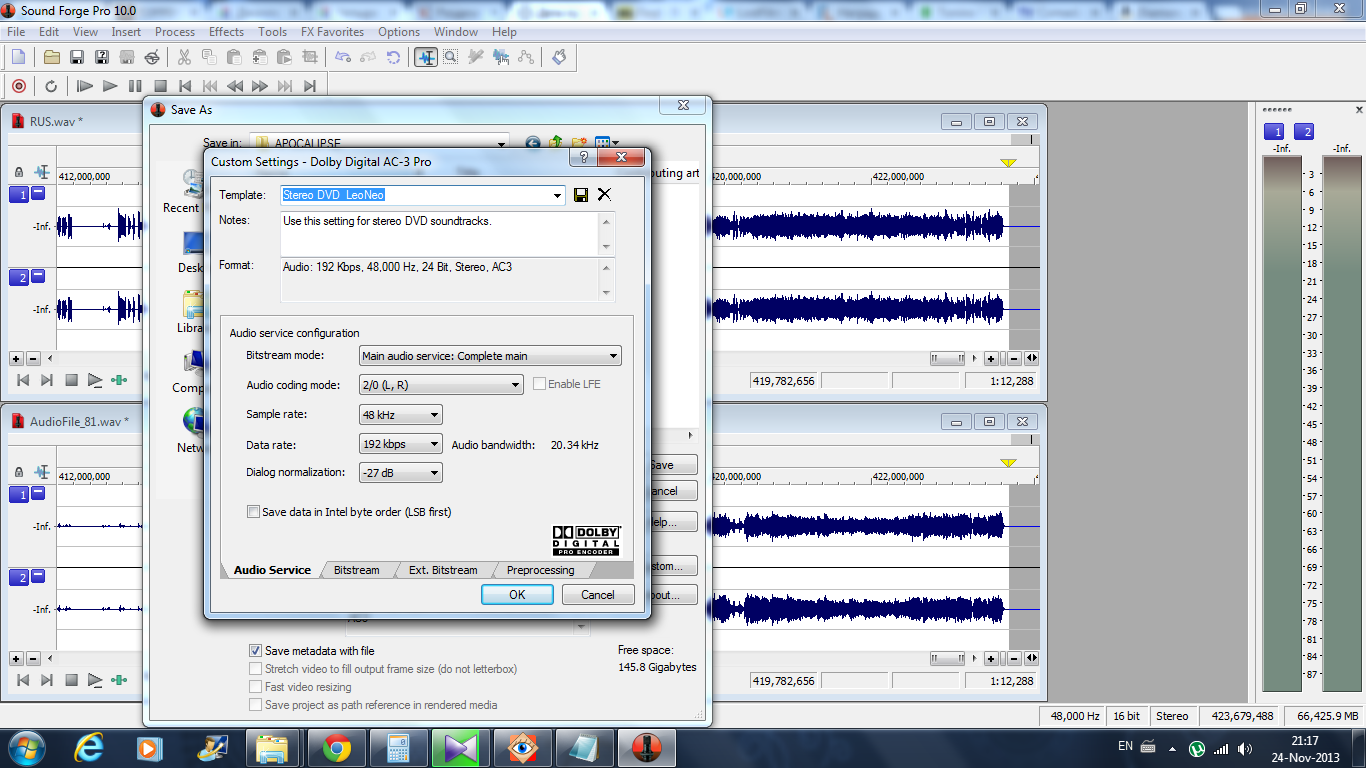This screenshot has height=768, width=1366.
Task: Select the Edit tool in the toolbar
Action: click(x=427, y=57)
